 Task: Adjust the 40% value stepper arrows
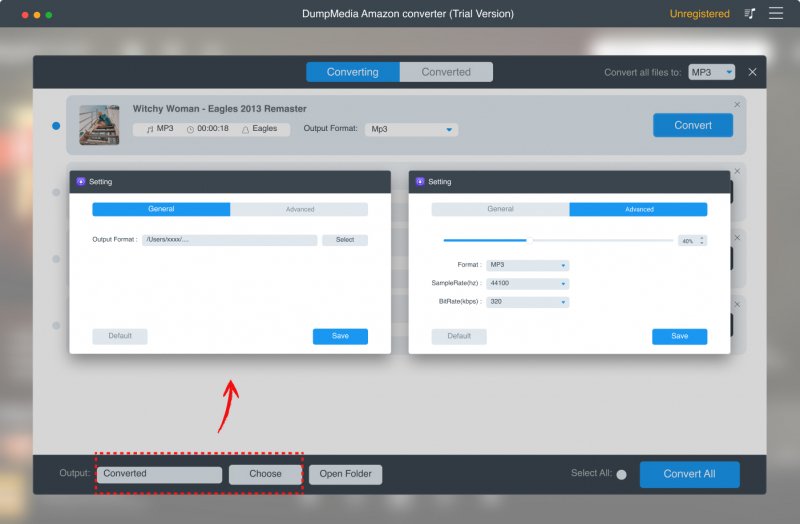point(702,240)
